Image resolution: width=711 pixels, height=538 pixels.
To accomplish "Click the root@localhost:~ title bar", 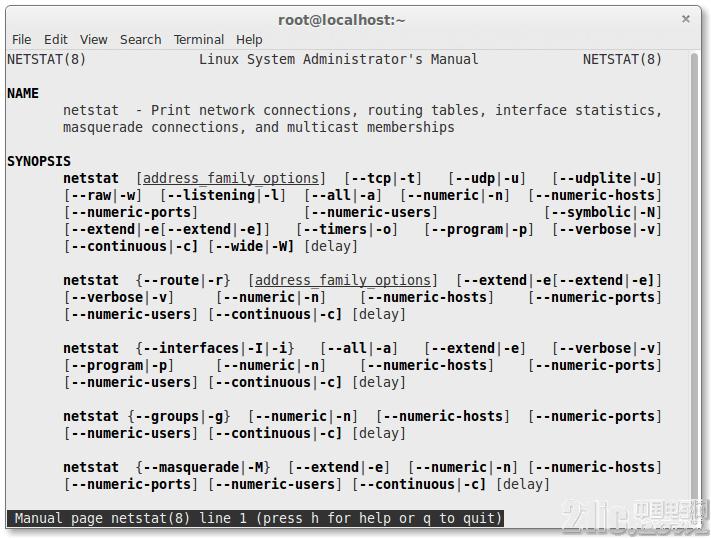I will click(x=340, y=19).
